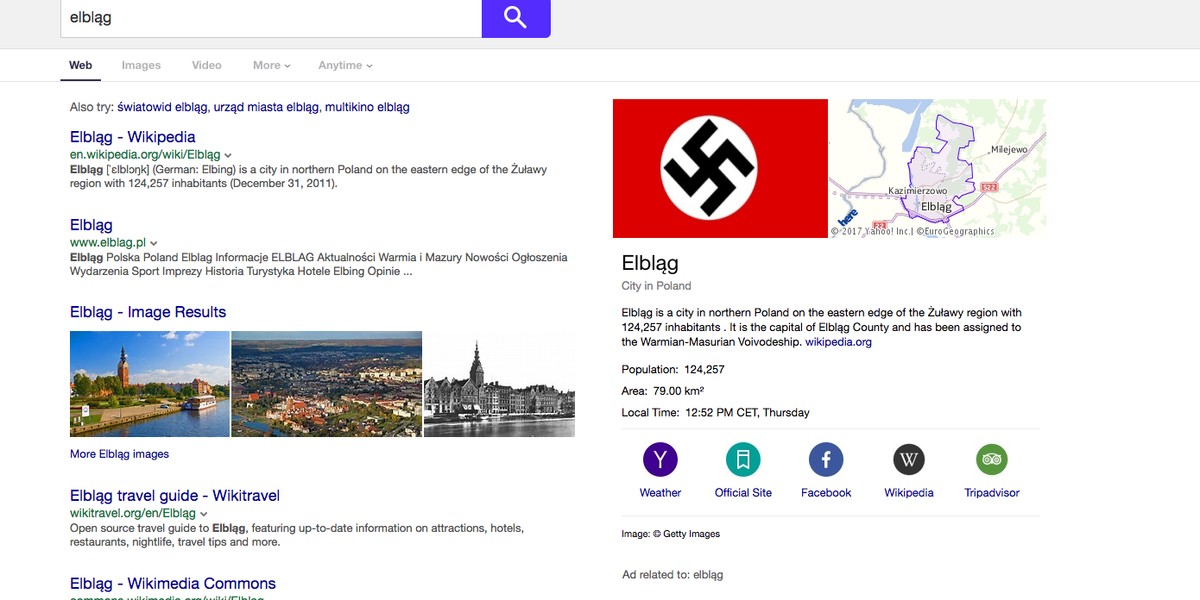Click the green URL www.elblag.pl
Image resolution: width=1200 pixels, height=600 pixels.
108,244
